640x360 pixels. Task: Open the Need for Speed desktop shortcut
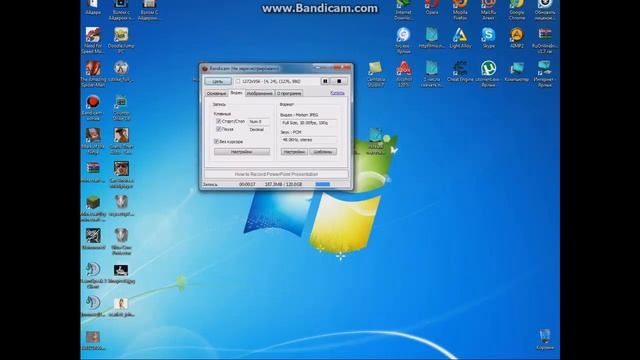coord(93,40)
